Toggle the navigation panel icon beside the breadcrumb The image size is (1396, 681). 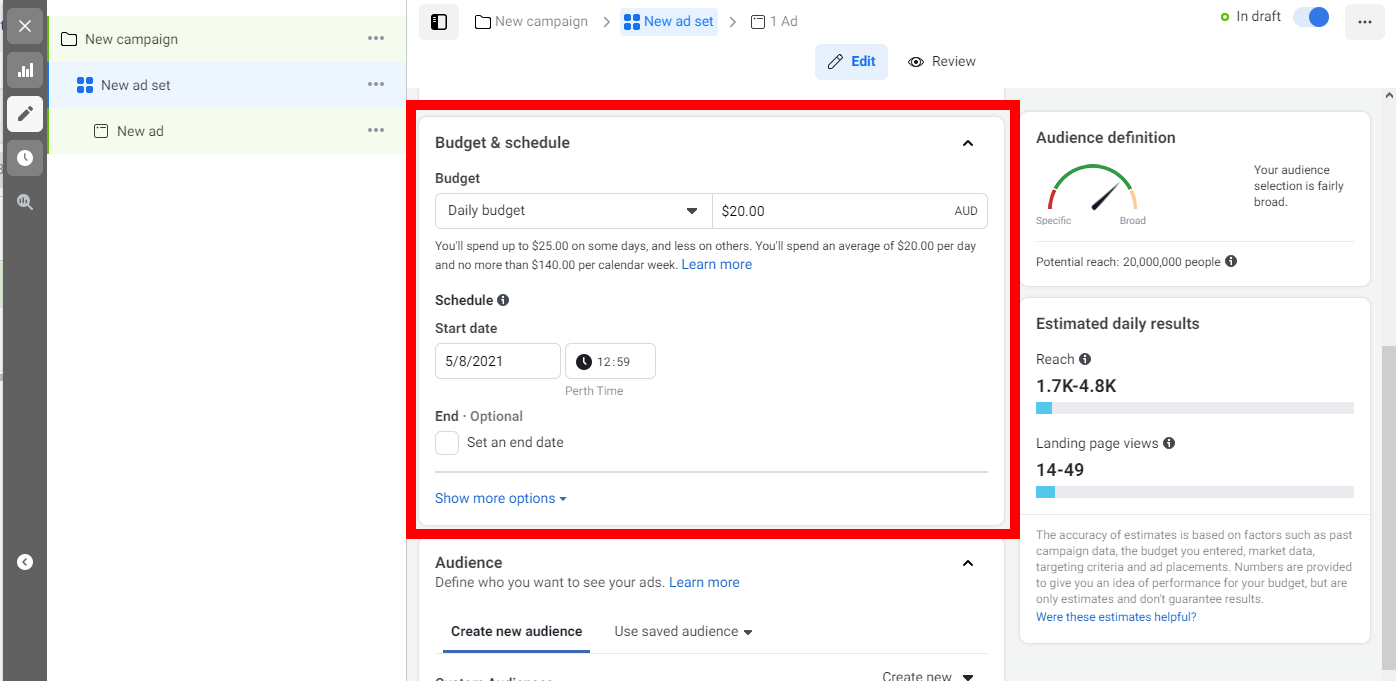point(438,21)
